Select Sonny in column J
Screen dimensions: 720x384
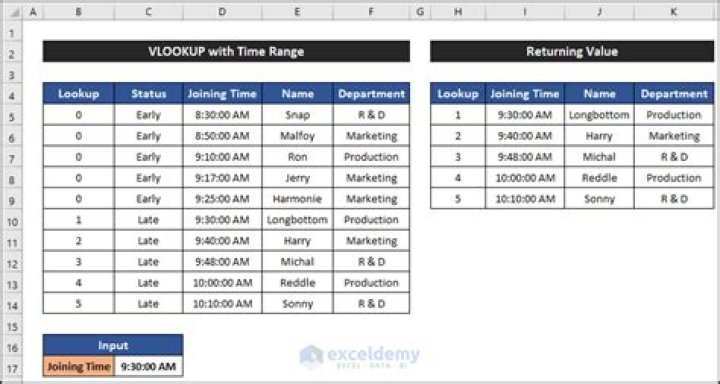[x=599, y=198]
